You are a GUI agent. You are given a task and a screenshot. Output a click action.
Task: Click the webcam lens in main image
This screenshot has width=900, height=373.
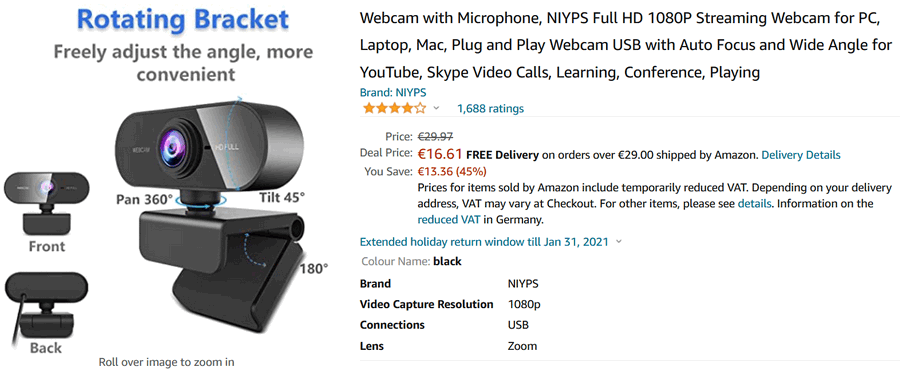pos(172,143)
